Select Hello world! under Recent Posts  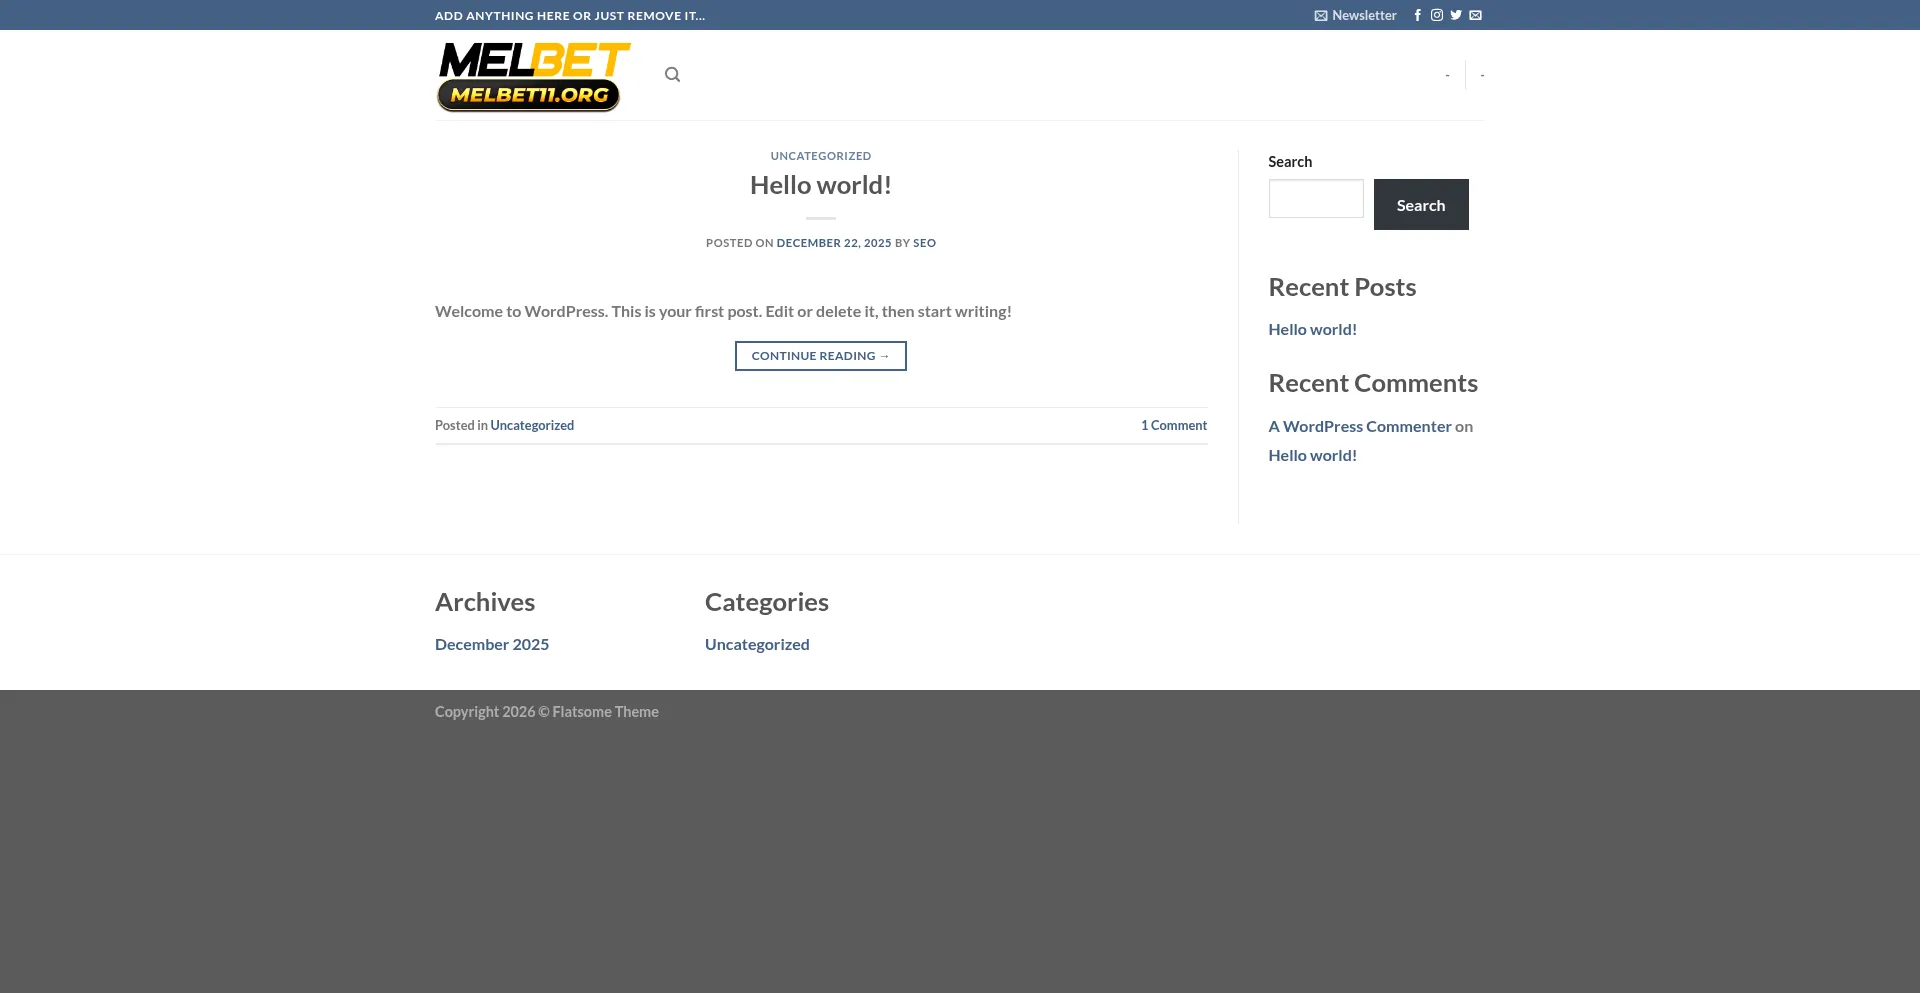(1312, 328)
